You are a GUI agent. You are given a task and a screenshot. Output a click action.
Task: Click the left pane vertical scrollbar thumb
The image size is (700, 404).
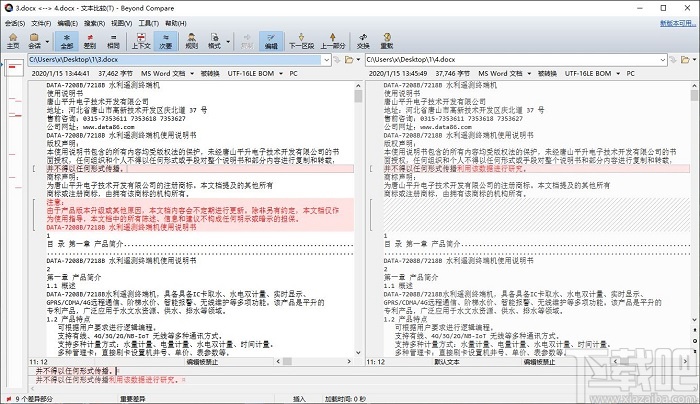[358, 96]
